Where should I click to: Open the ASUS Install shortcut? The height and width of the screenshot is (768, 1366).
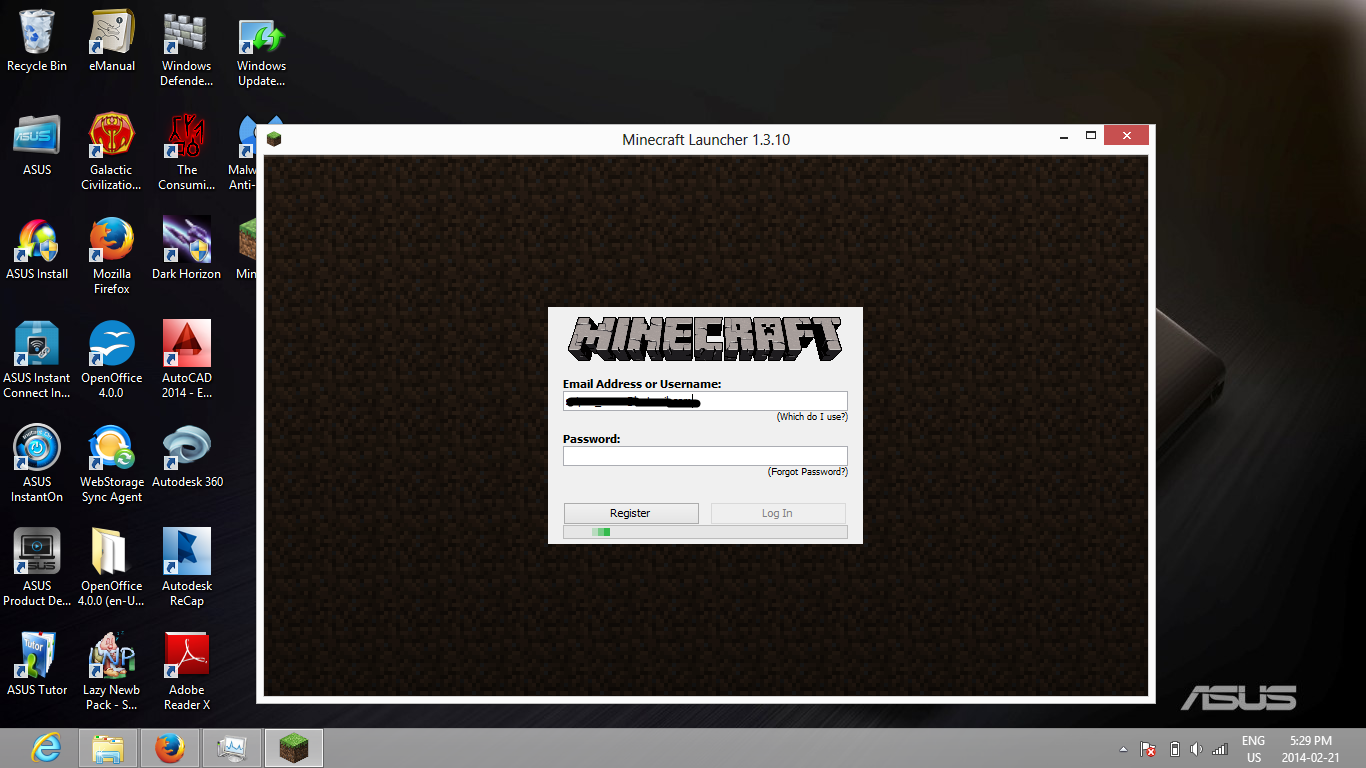37,249
